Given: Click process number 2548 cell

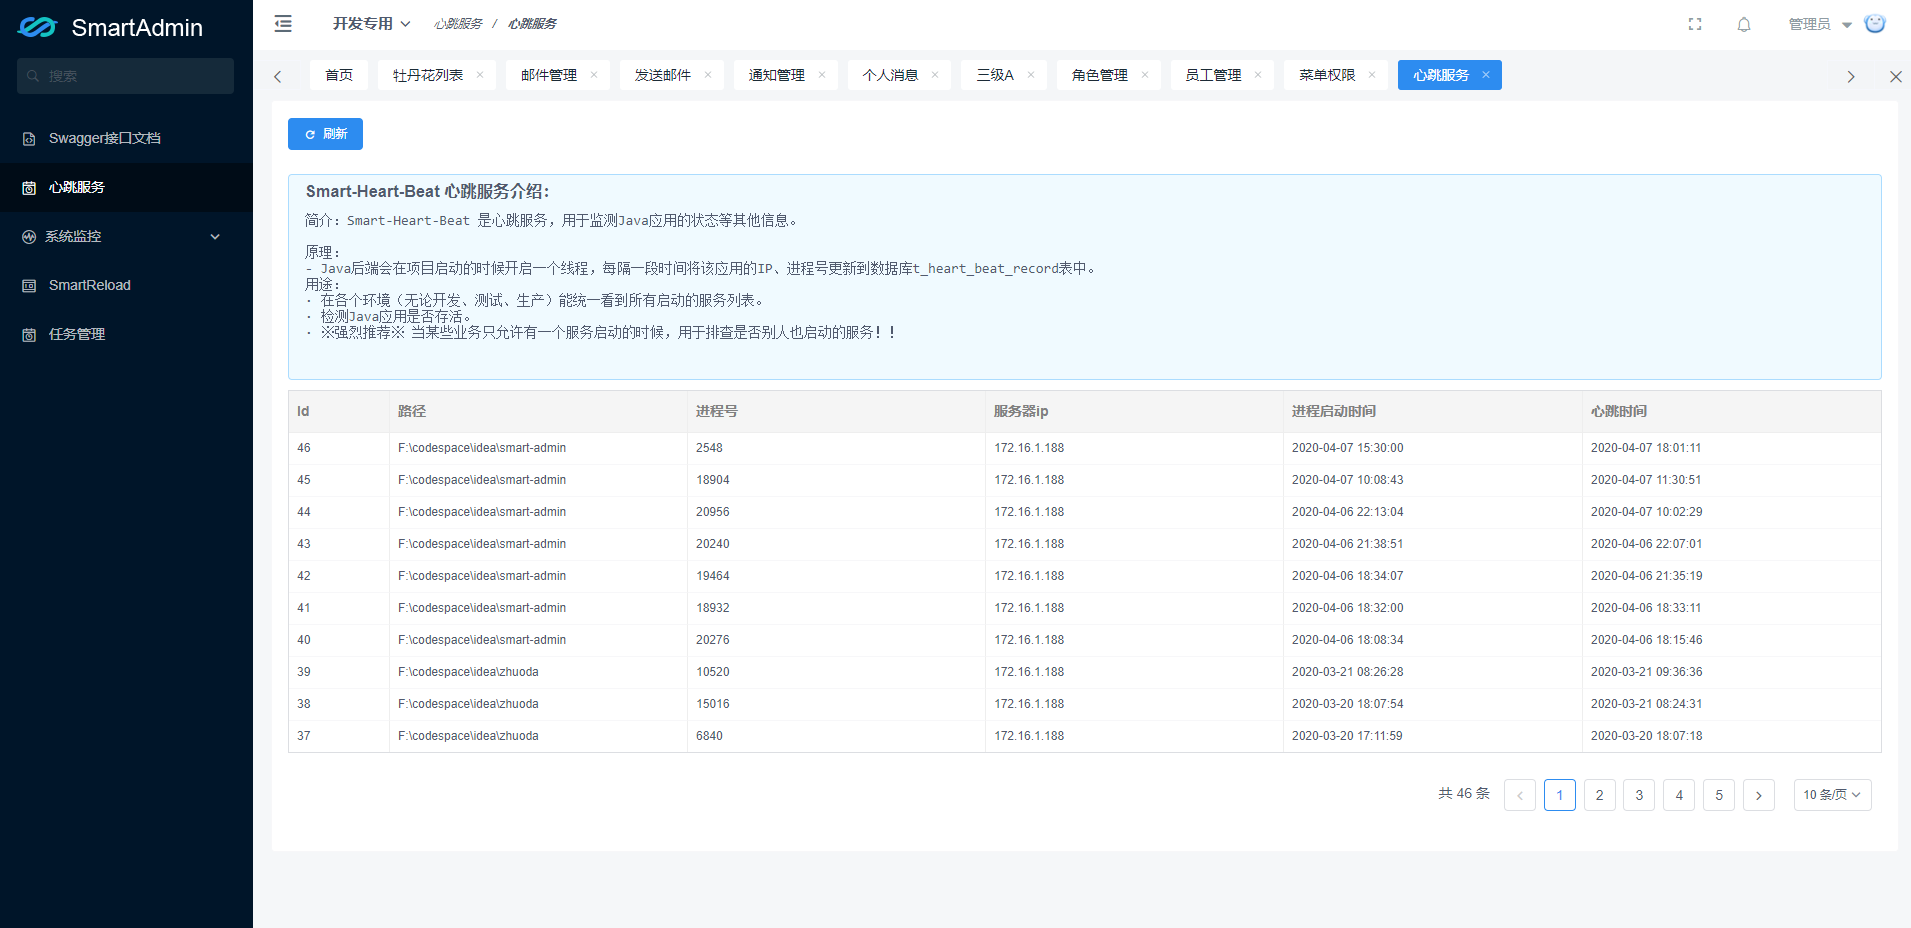Looking at the screenshot, I should pos(835,448).
